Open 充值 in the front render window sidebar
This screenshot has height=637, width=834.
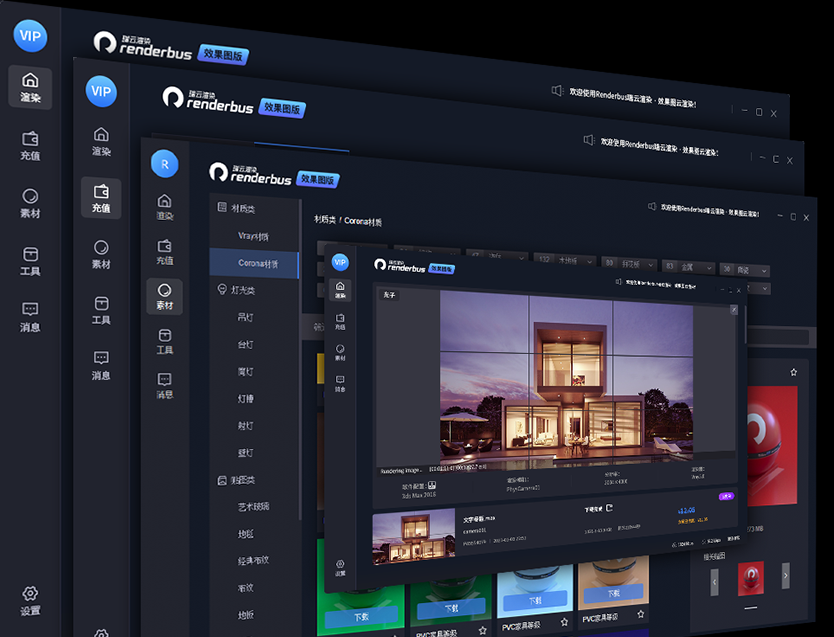pyautogui.click(x=340, y=321)
